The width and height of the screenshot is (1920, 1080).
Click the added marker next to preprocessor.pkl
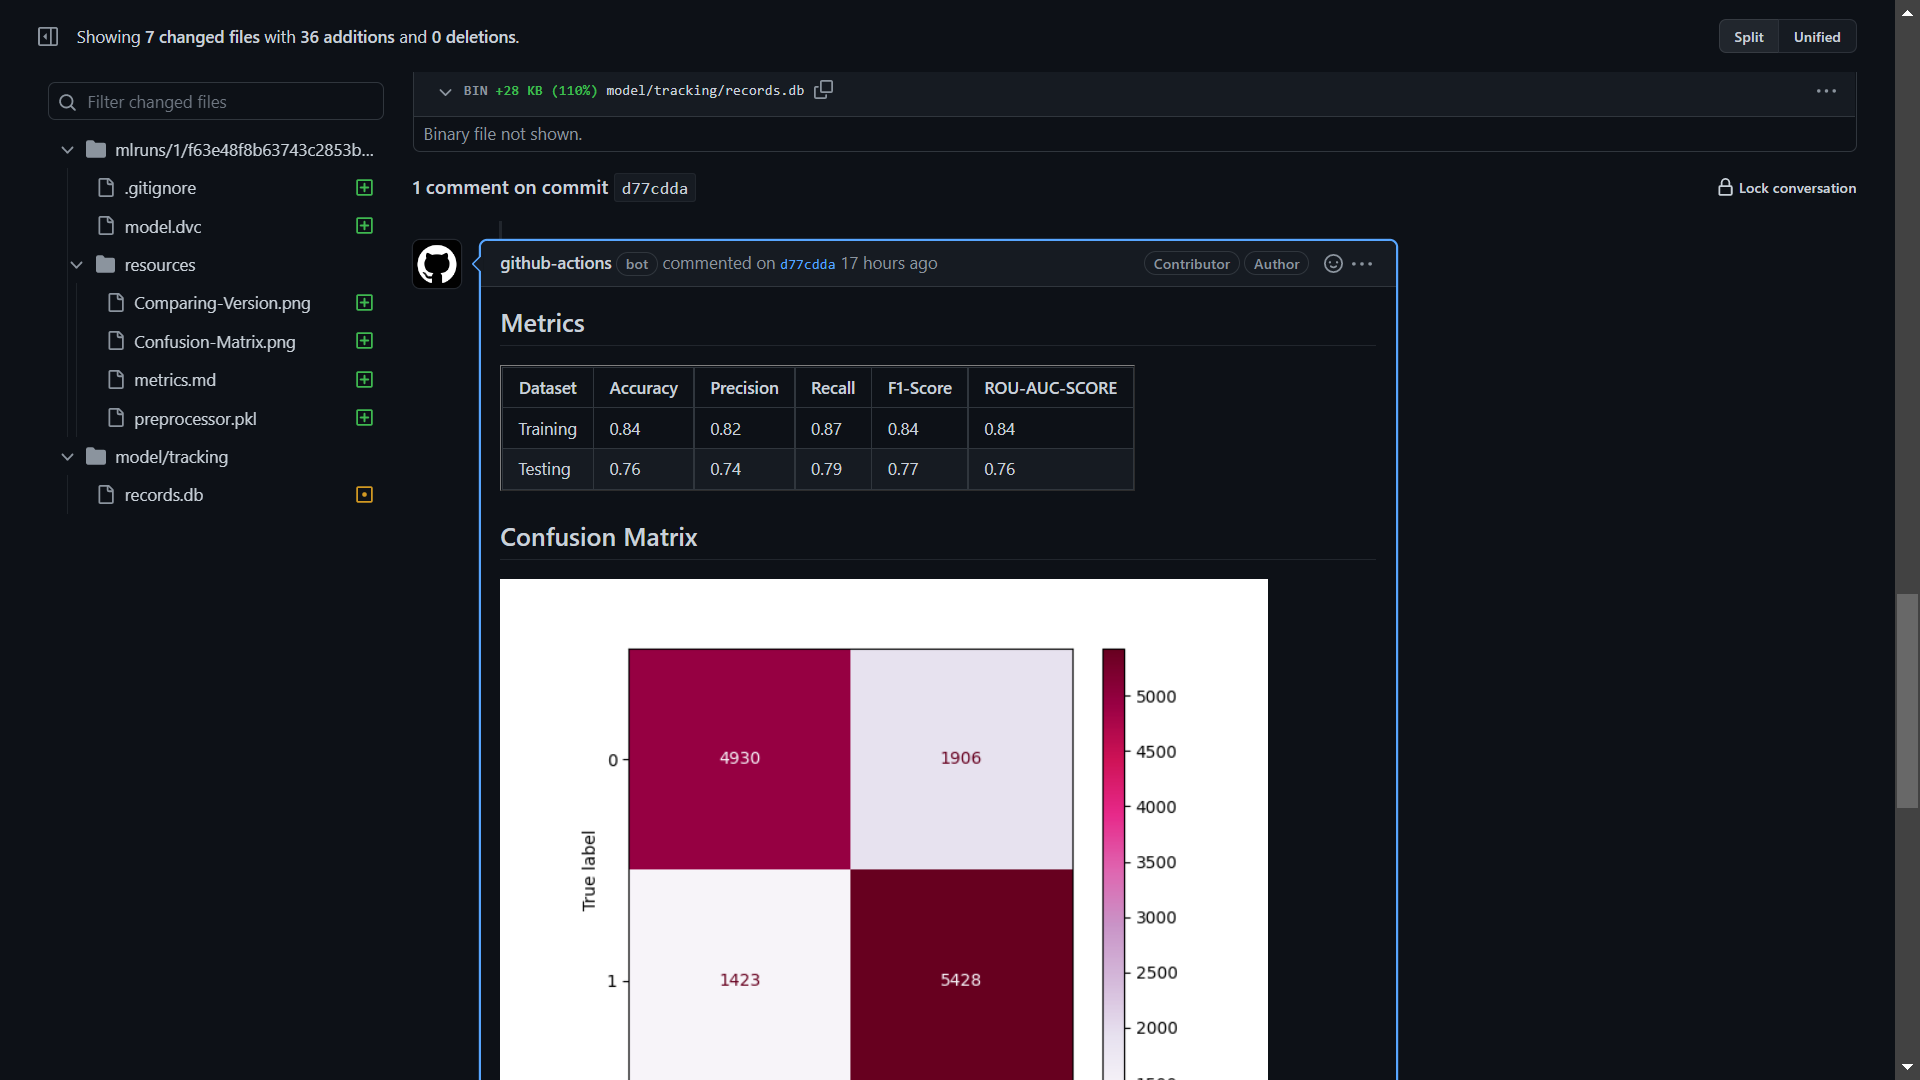(x=364, y=418)
